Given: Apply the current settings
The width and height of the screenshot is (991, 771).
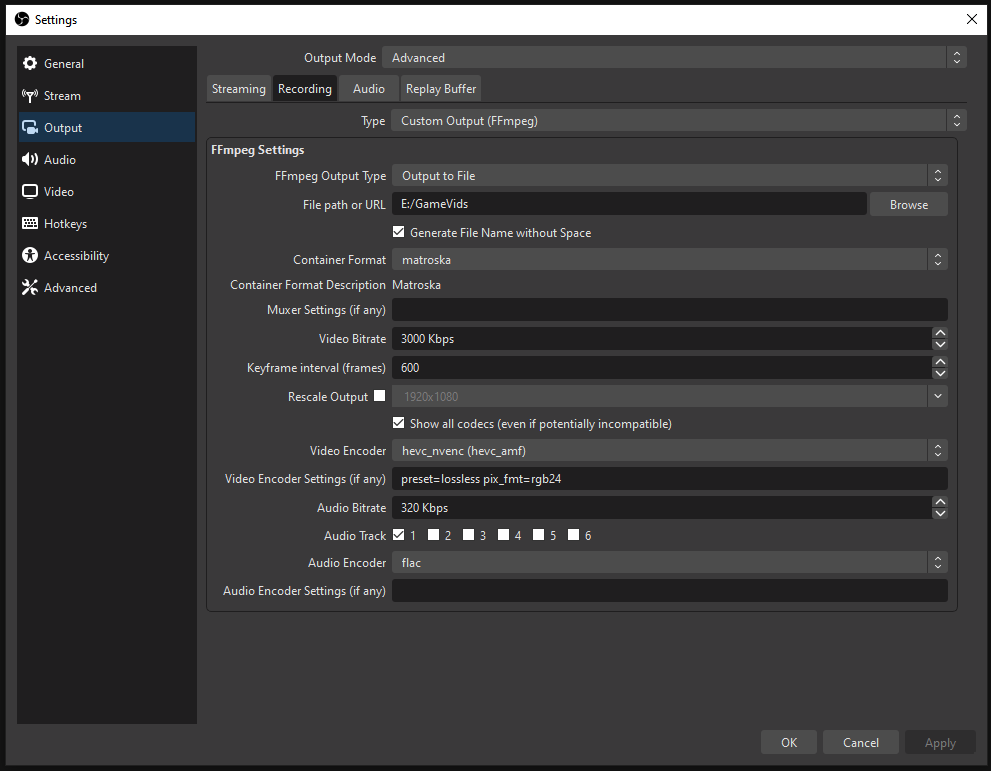Looking at the screenshot, I should point(940,742).
